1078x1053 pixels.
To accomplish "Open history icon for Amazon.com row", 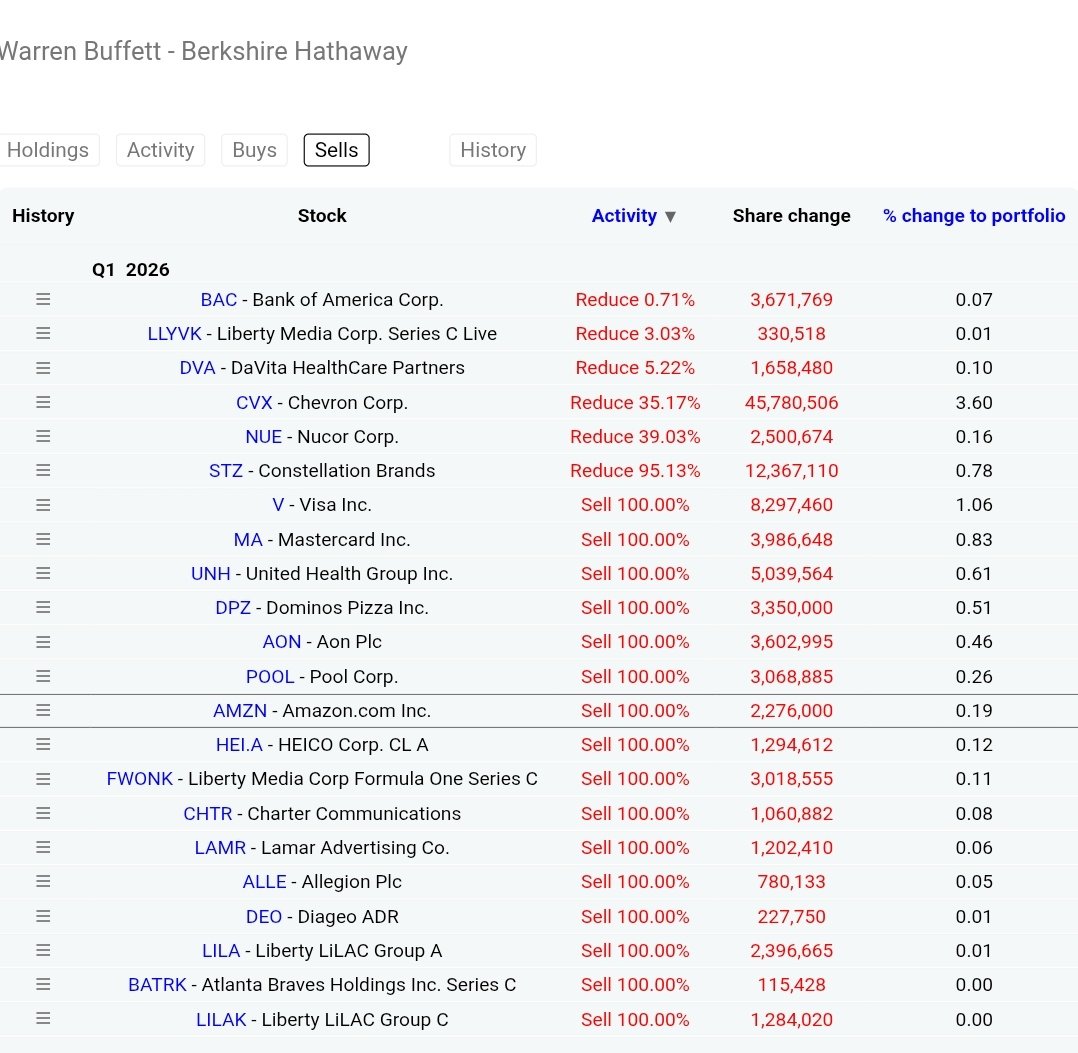I will pos(43,710).
